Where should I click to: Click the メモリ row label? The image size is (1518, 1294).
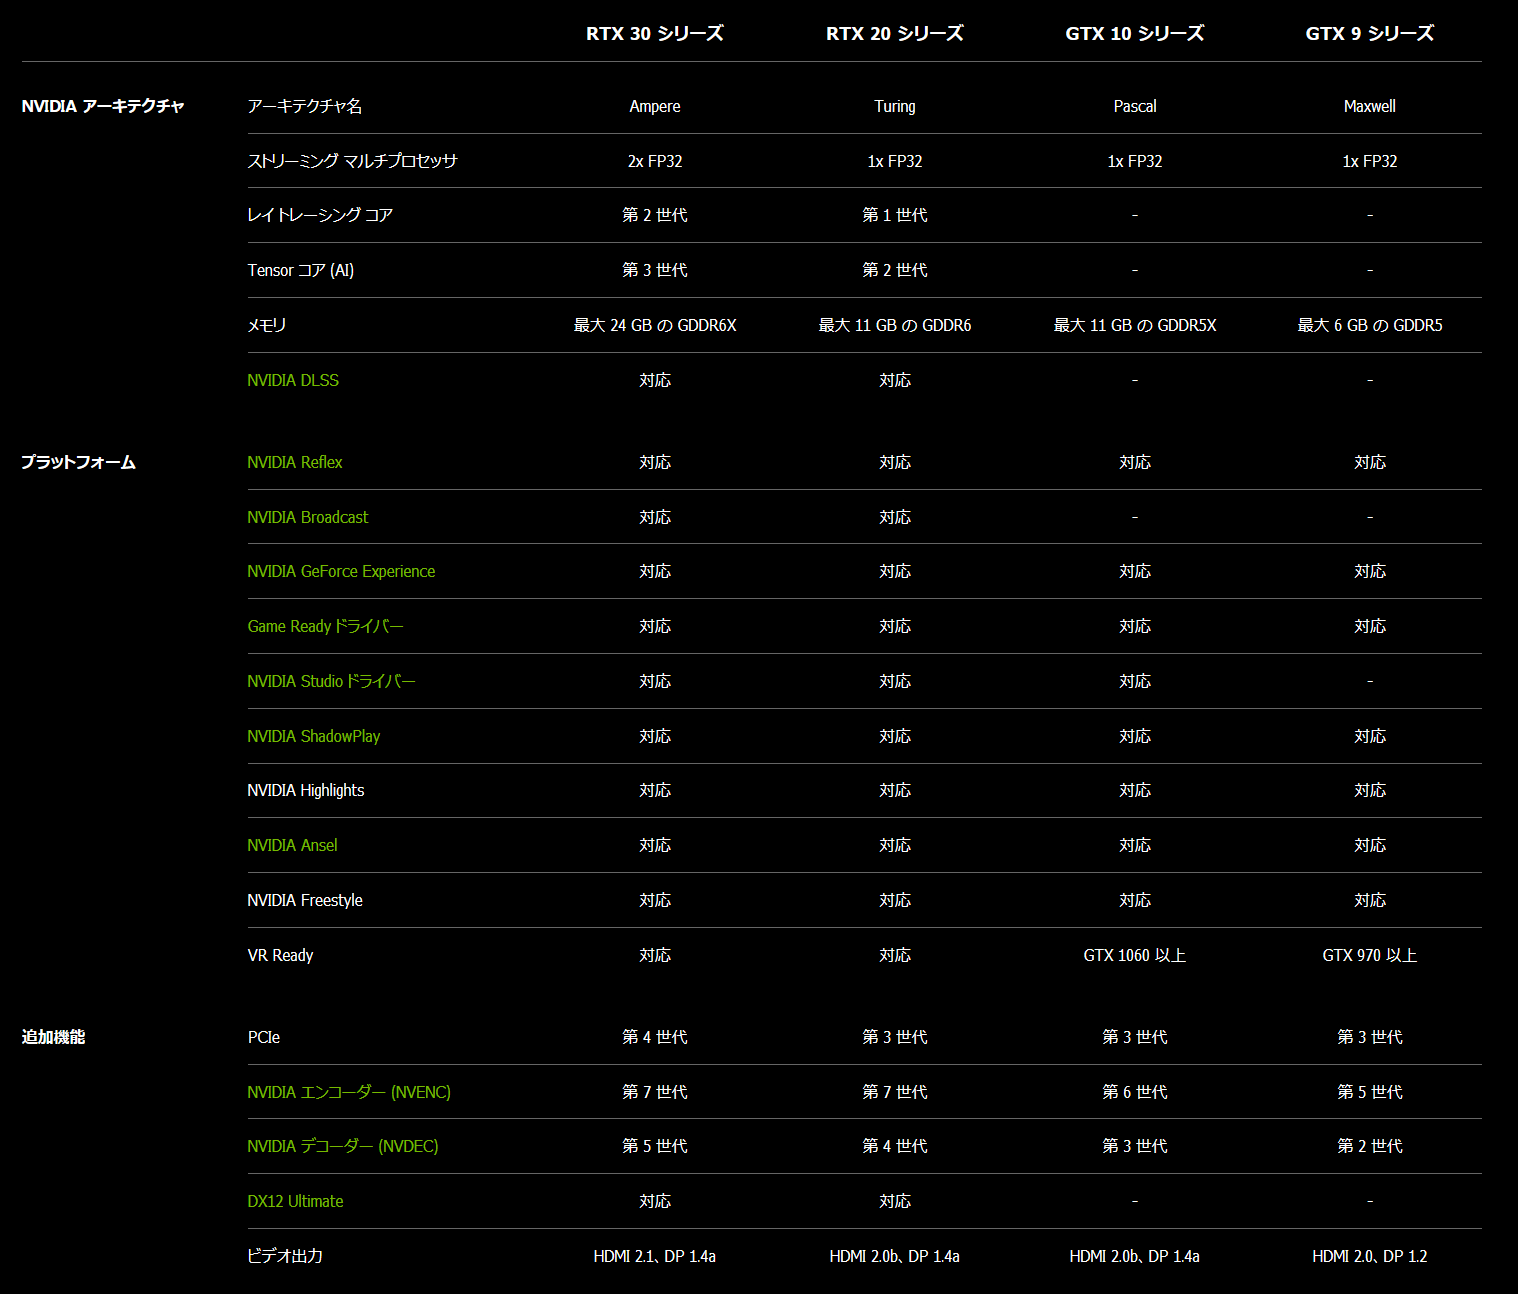point(267,325)
